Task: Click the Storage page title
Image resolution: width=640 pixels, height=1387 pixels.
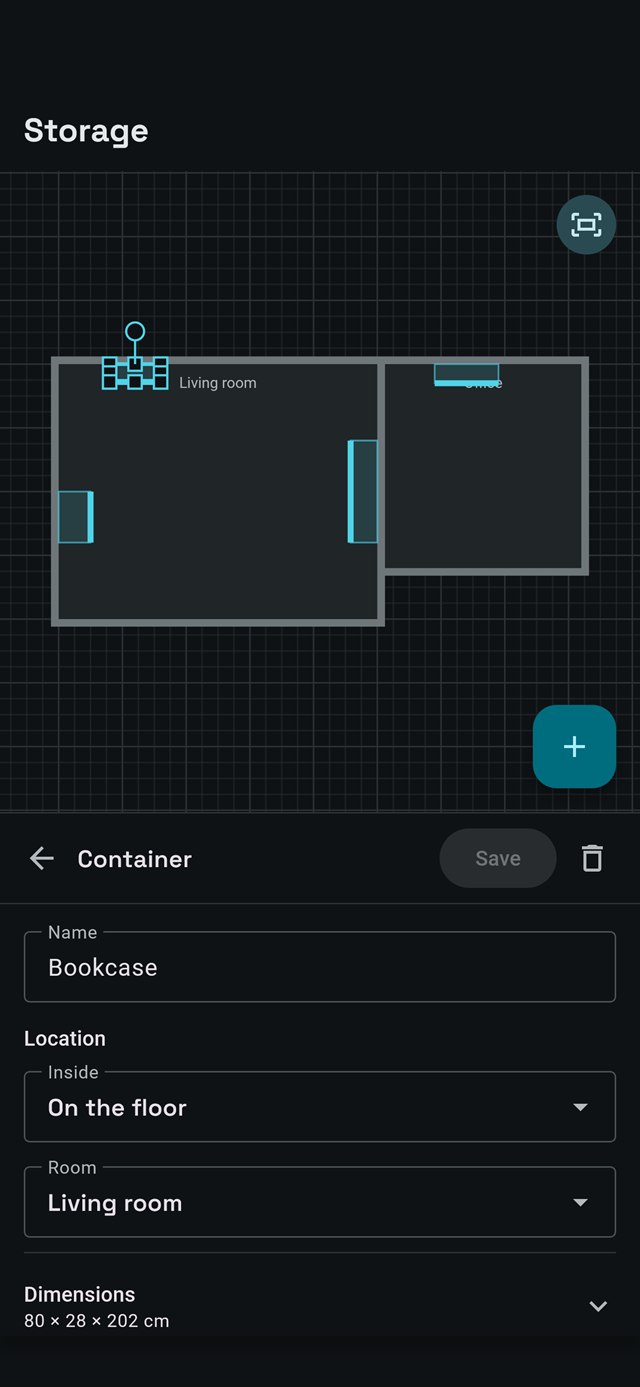Action: point(86,131)
